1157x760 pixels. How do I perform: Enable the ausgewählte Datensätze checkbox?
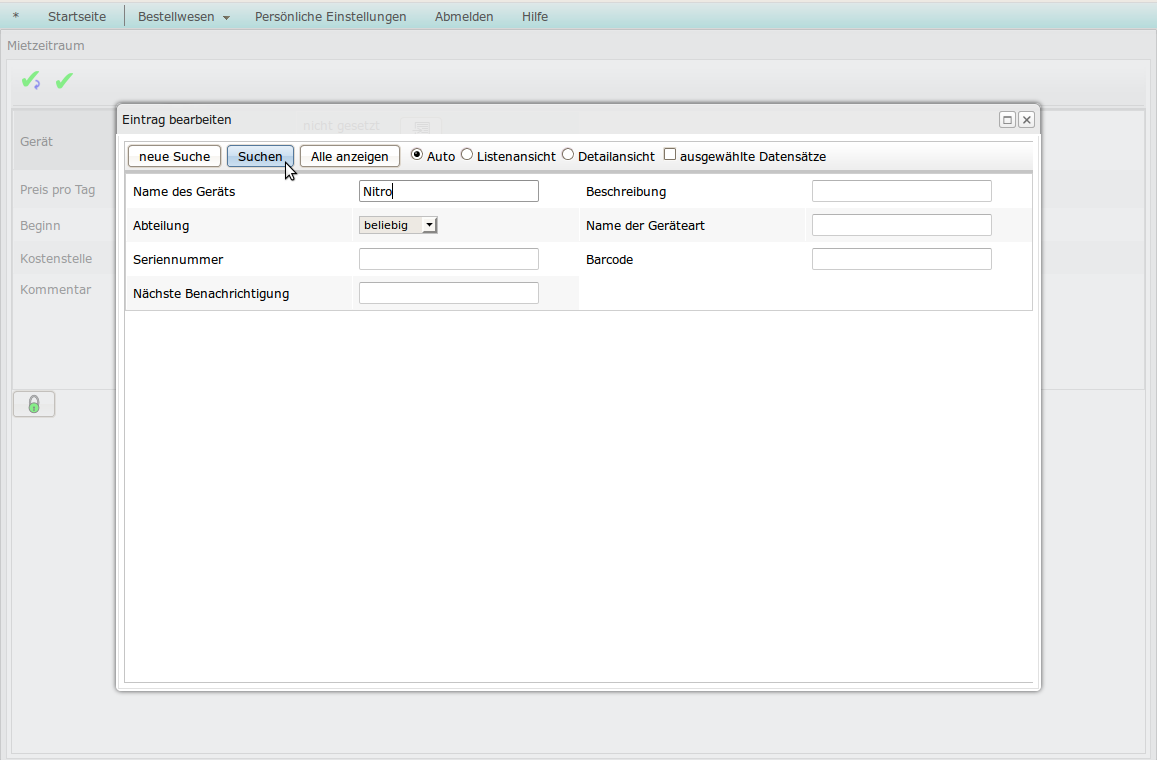pyautogui.click(x=670, y=155)
